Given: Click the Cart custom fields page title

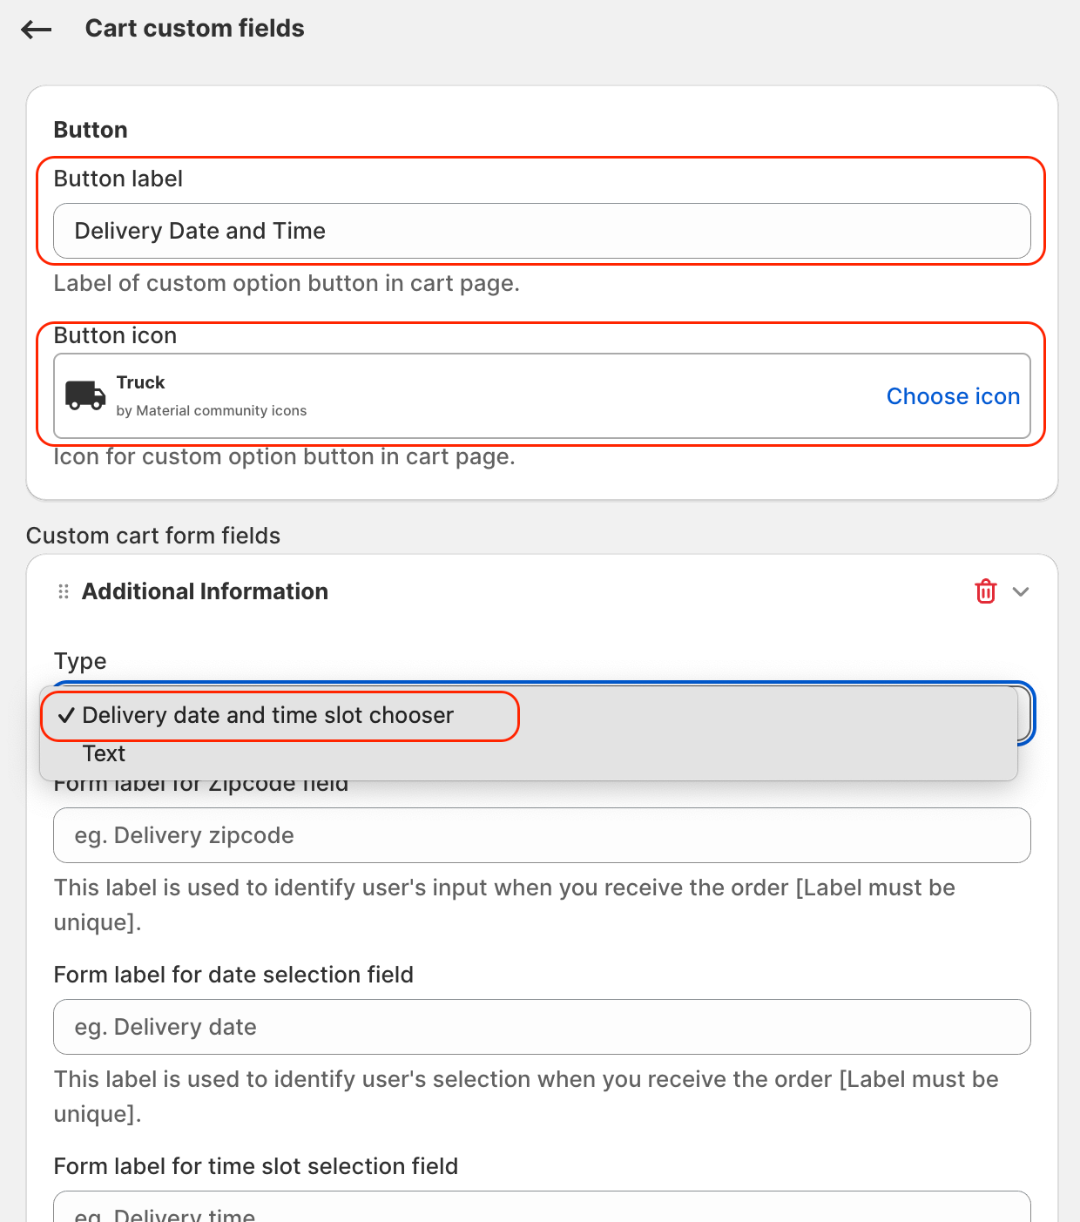Looking at the screenshot, I should coord(195,29).
